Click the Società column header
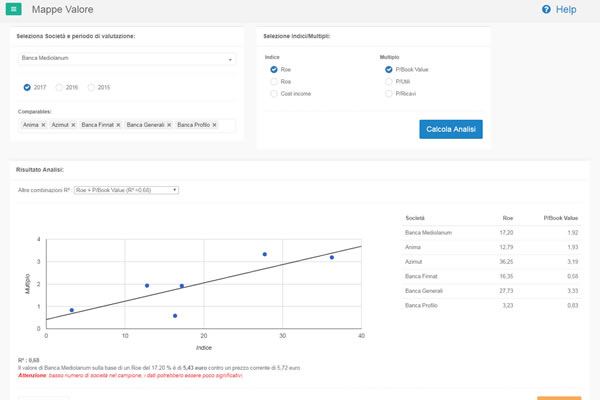 coord(415,218)
